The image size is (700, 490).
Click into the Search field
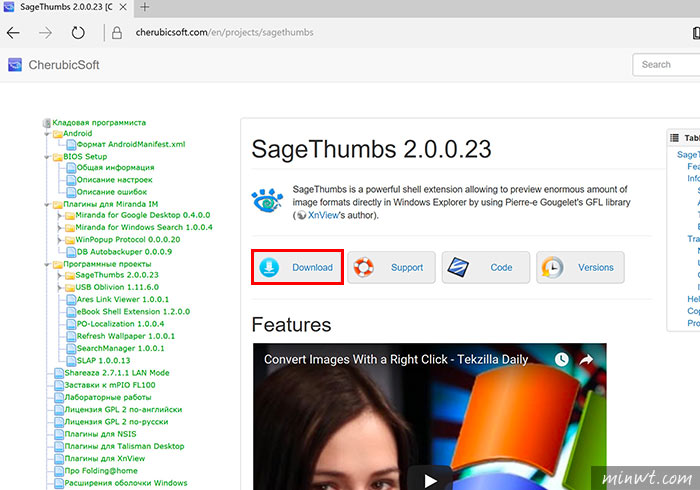[x=666, y=65]
